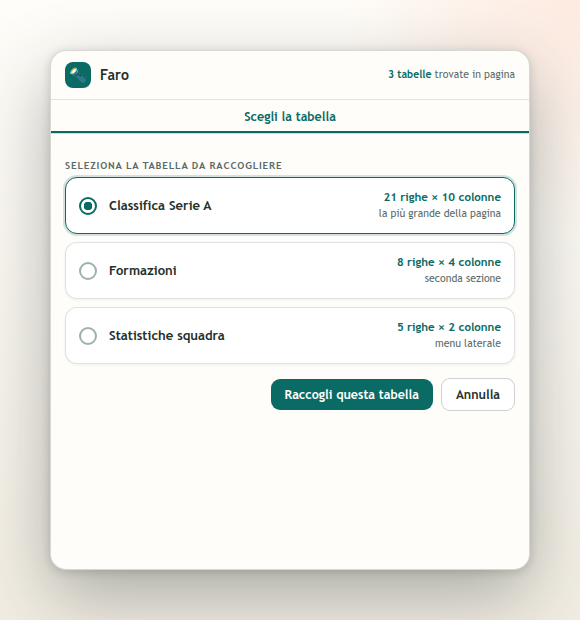The image size is (580, 620).
Task: Open the Scegli la tabella tab
Action: pyautogui.click(x=290, y=116)
